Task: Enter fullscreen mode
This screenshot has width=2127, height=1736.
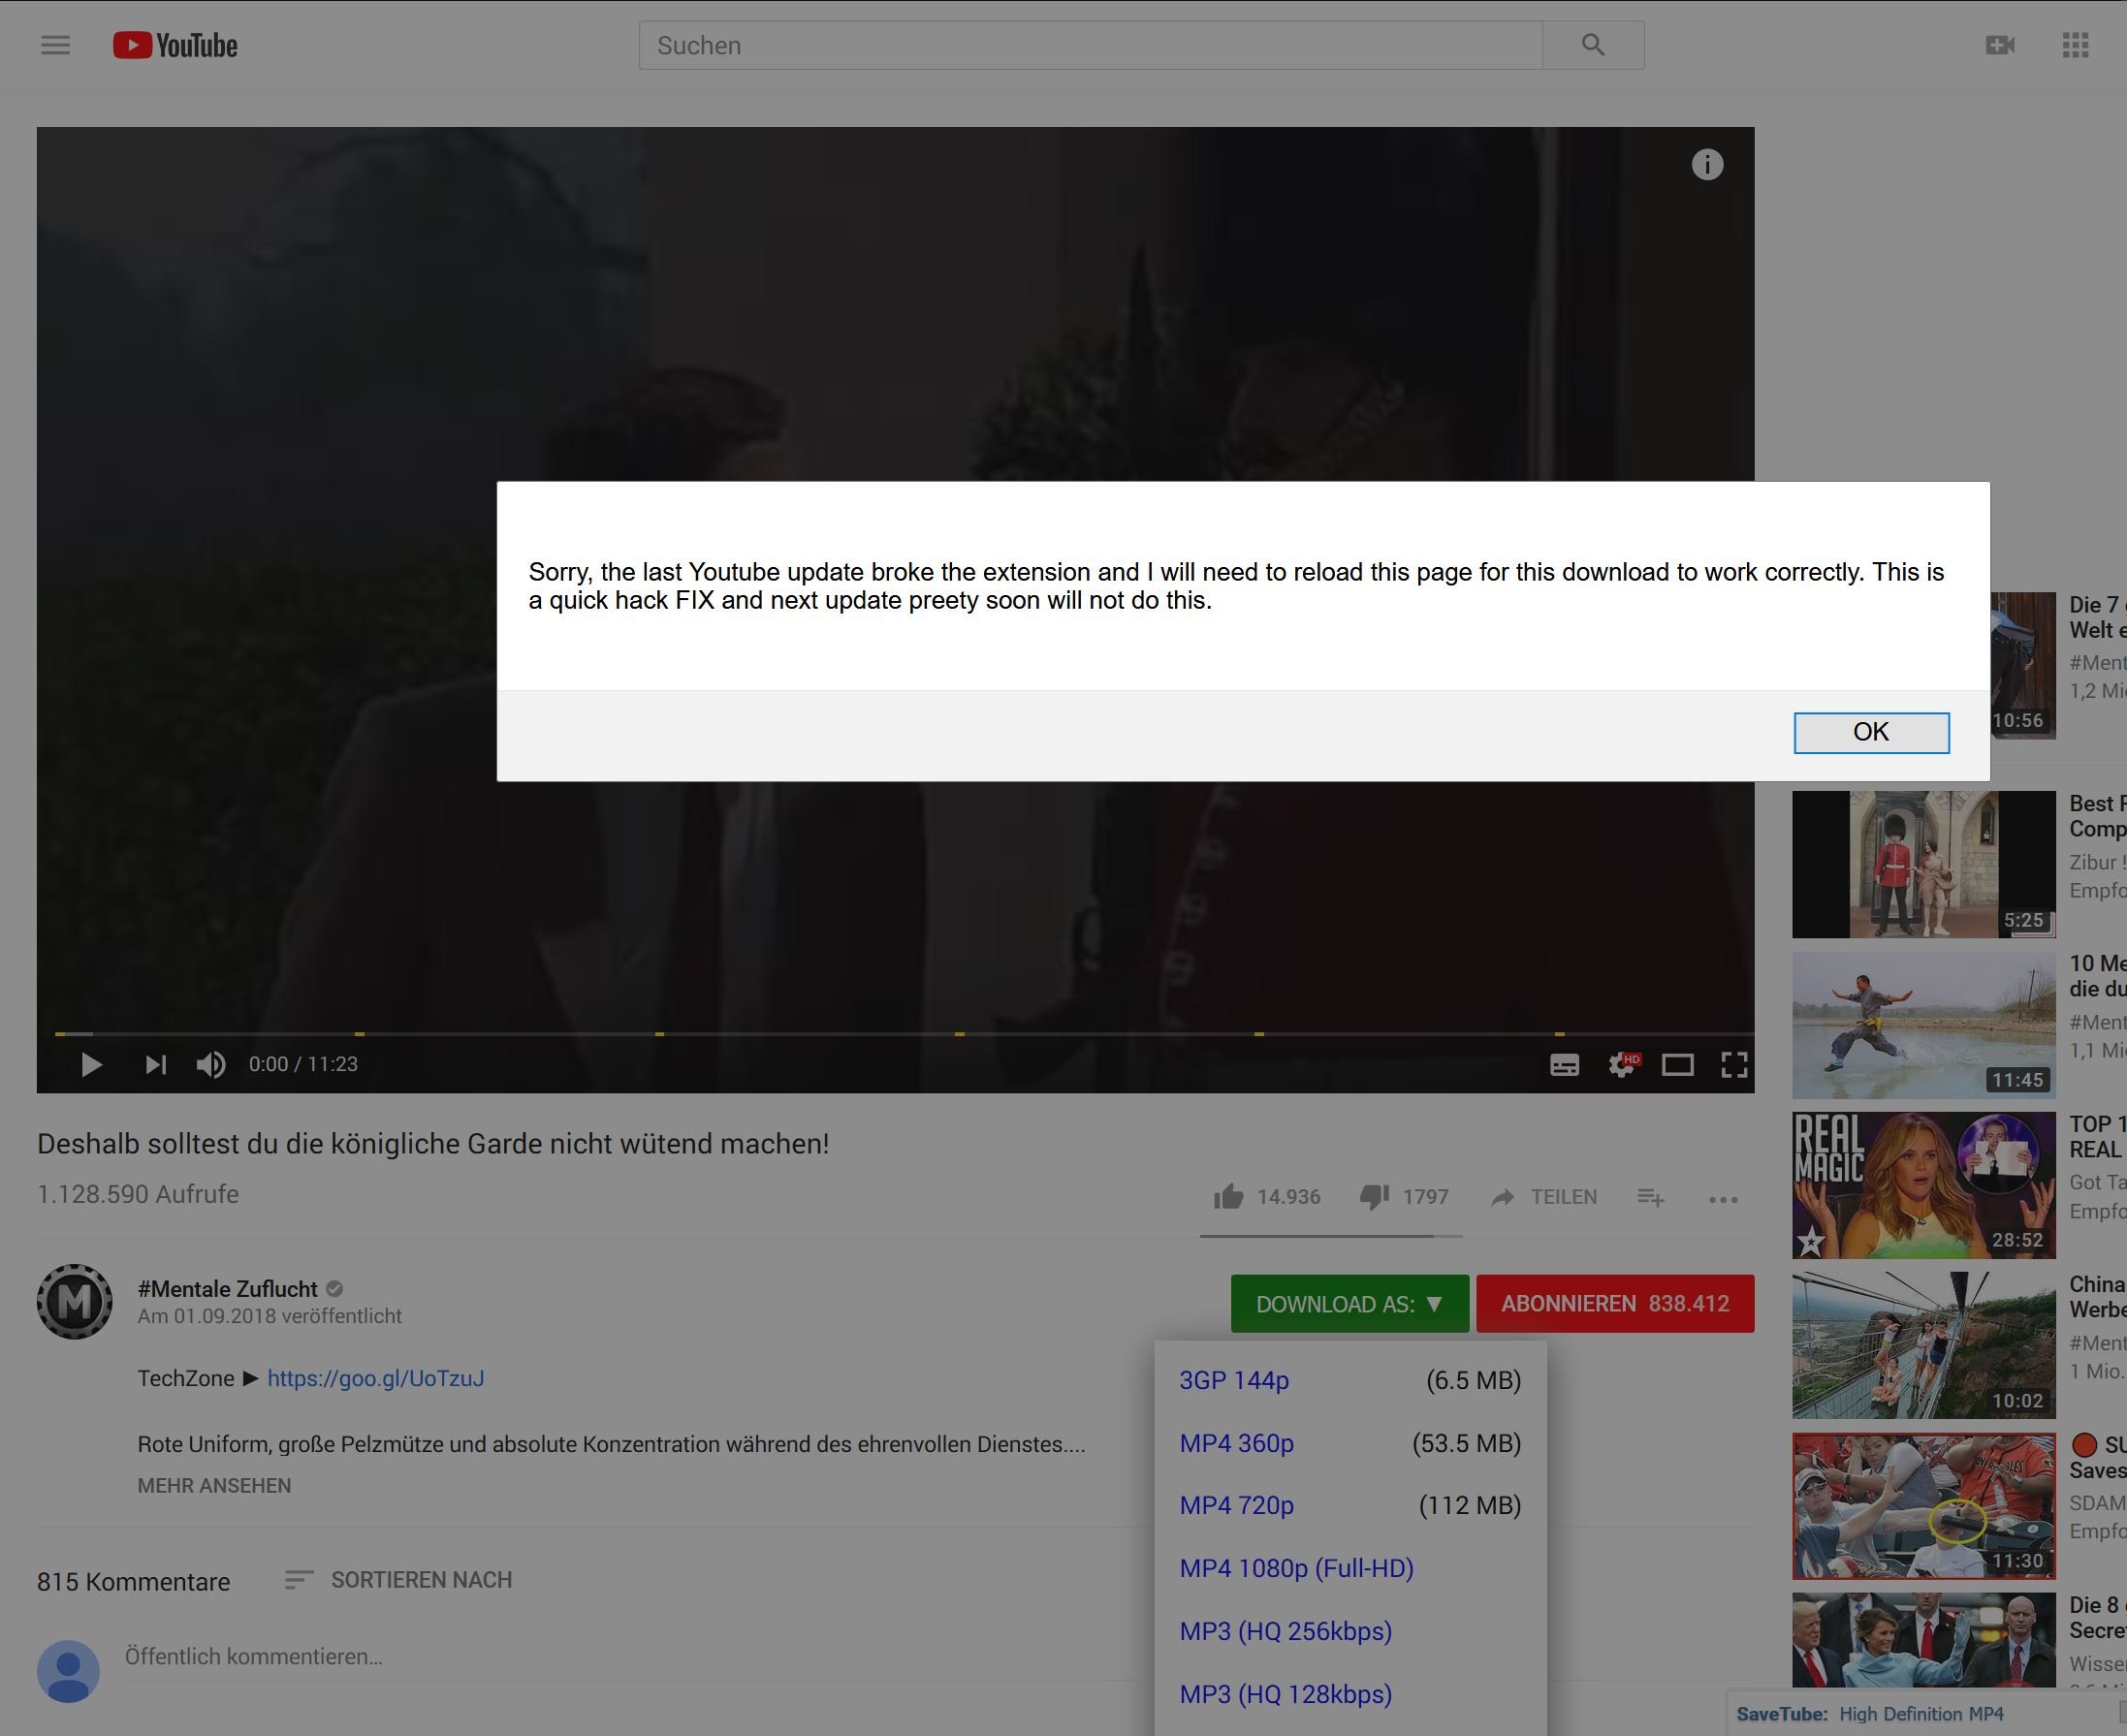Action: (x=1734, y=1064)
